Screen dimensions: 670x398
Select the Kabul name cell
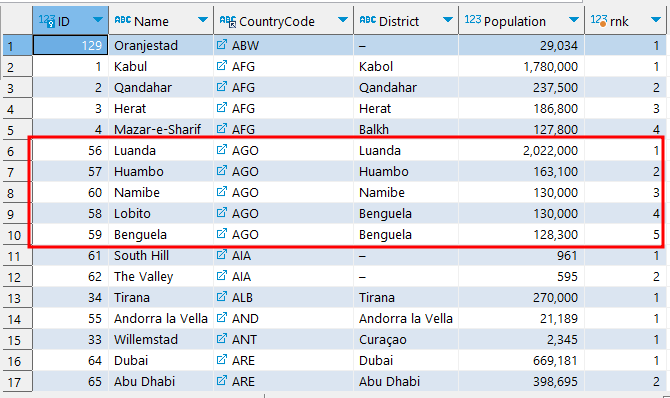point(161,66)
